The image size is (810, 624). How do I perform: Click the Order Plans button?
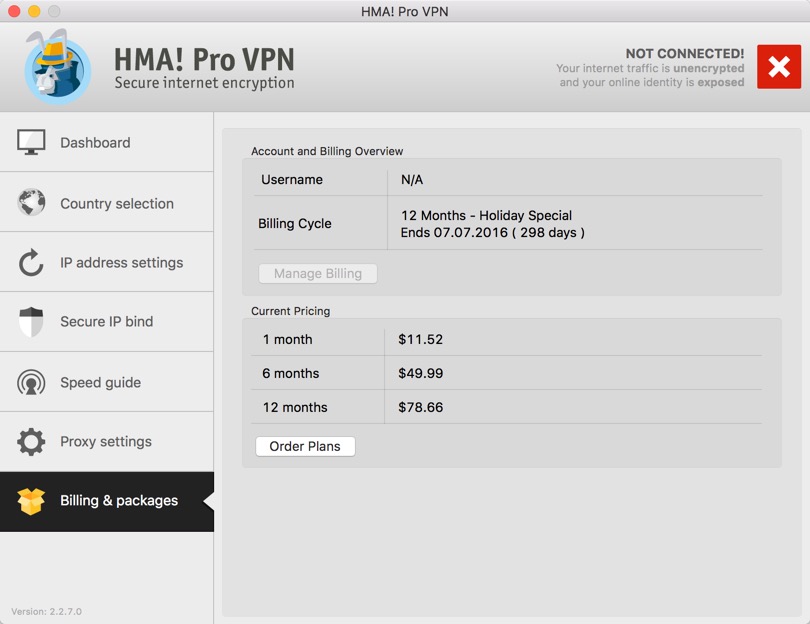[x=305, y=446]
